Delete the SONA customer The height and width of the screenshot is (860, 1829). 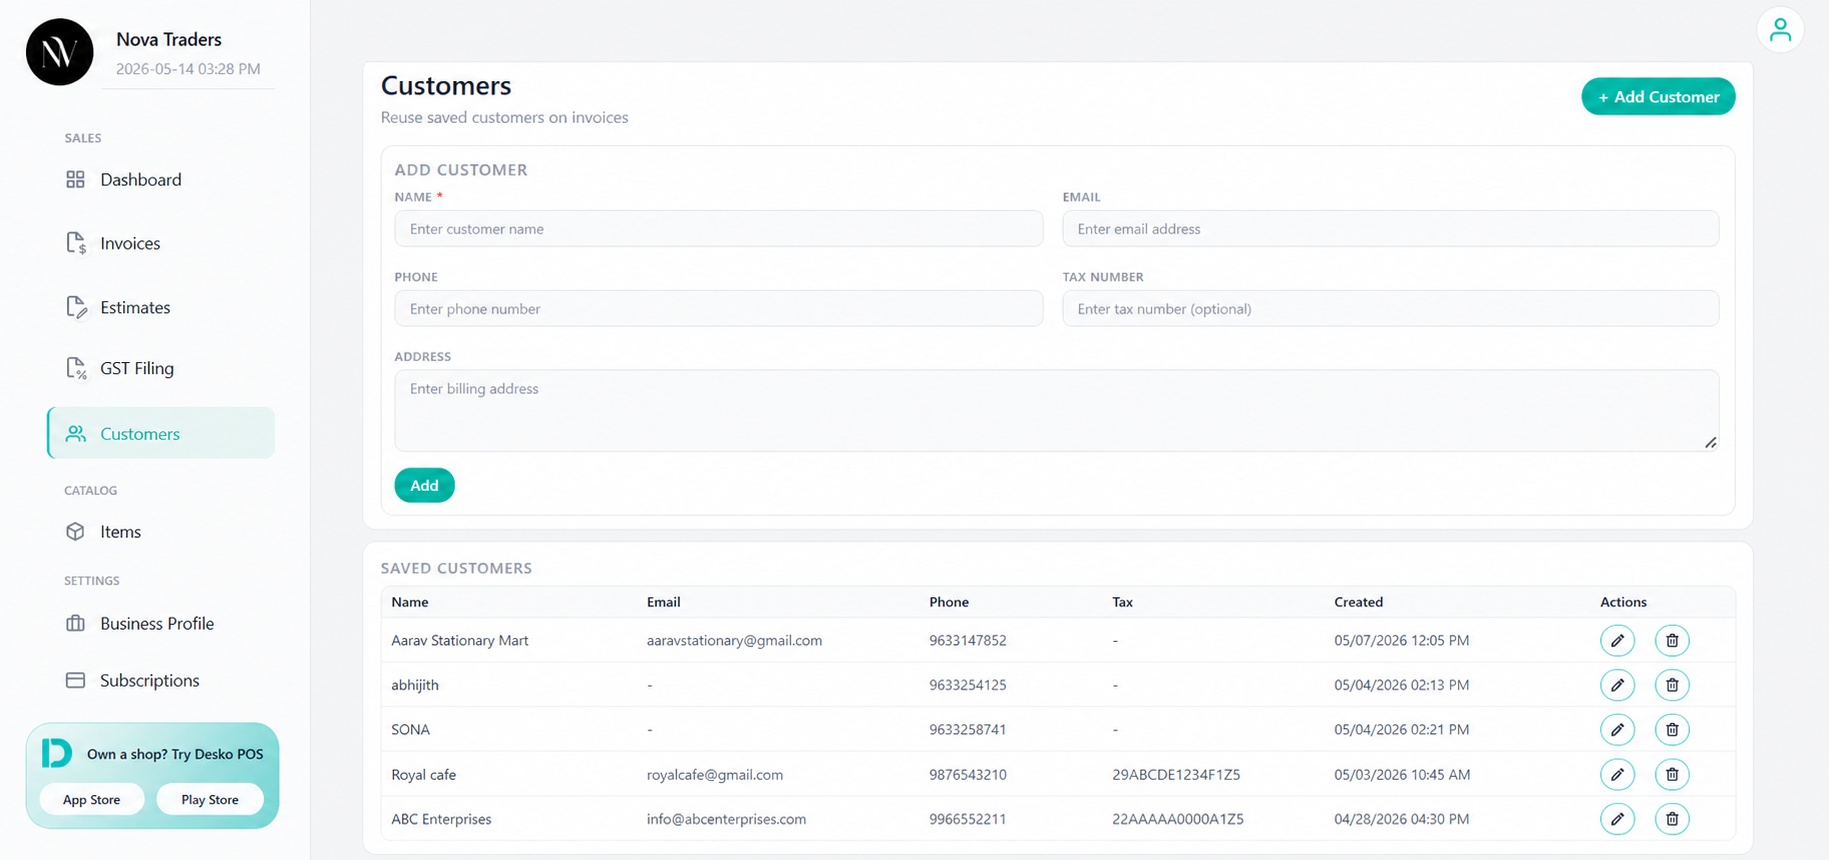tap(1672, 729)
